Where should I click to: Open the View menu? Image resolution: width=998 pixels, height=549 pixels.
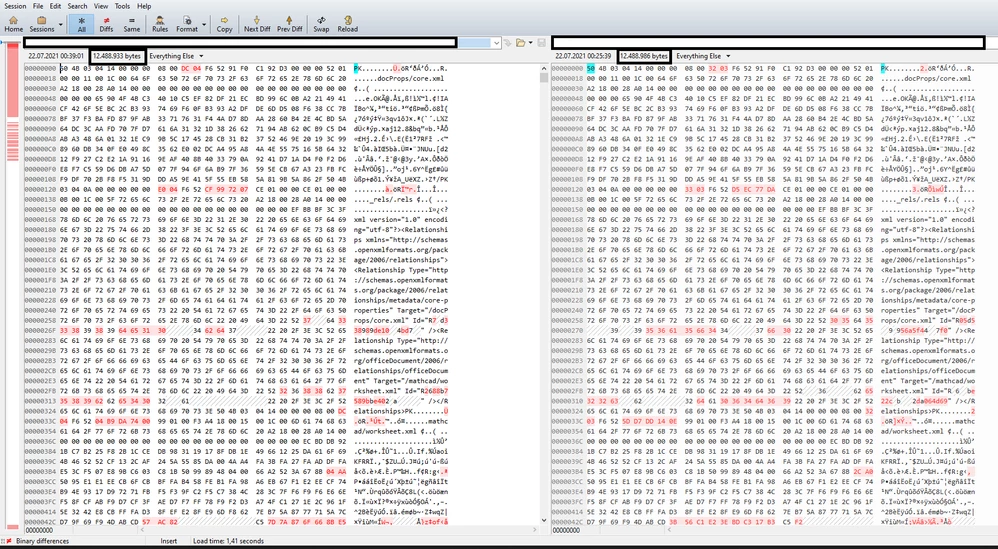pyautogui.click(x=101, y=6)
